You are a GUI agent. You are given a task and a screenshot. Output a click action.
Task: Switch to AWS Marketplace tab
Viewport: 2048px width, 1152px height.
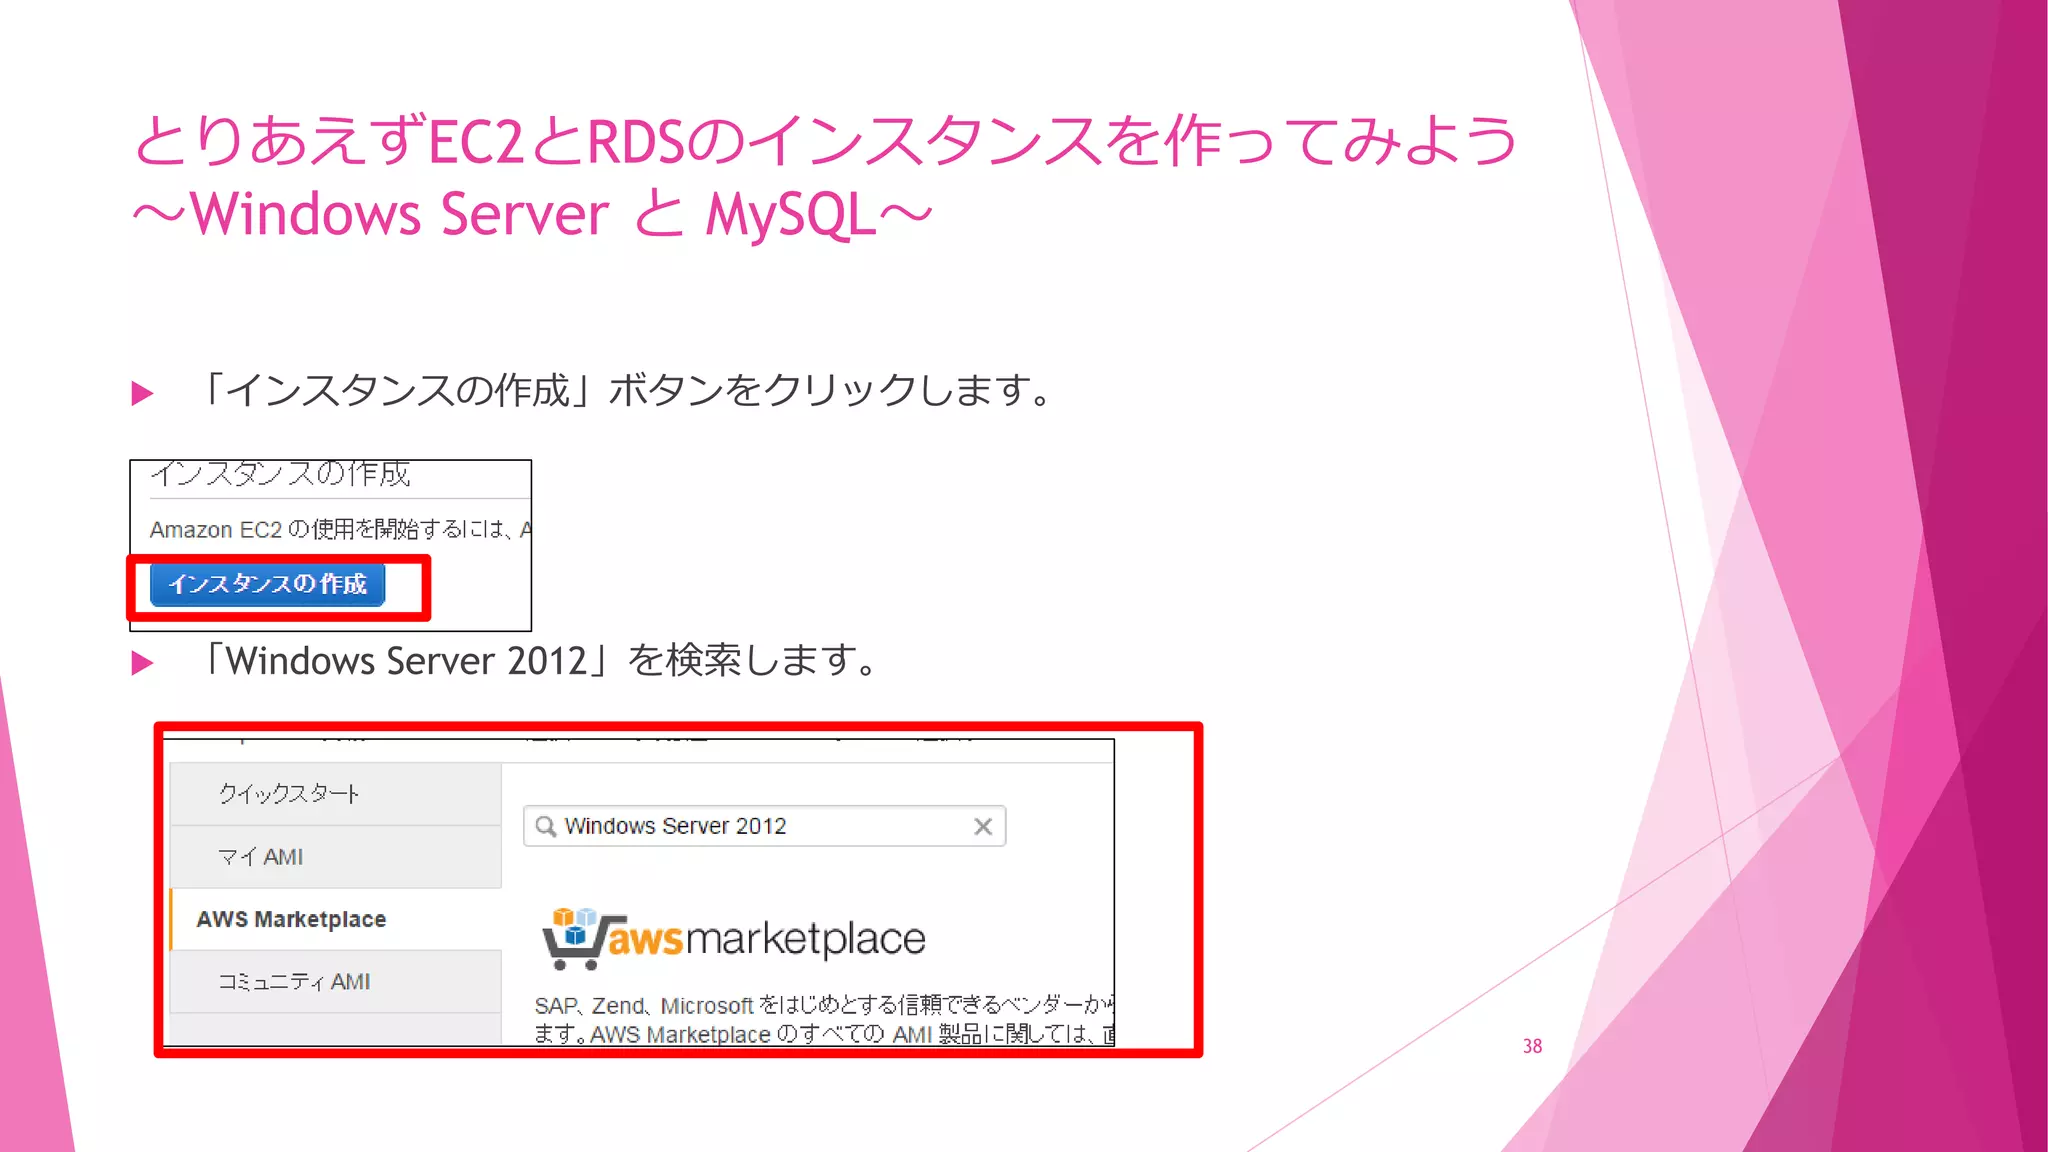pos(336,919)
